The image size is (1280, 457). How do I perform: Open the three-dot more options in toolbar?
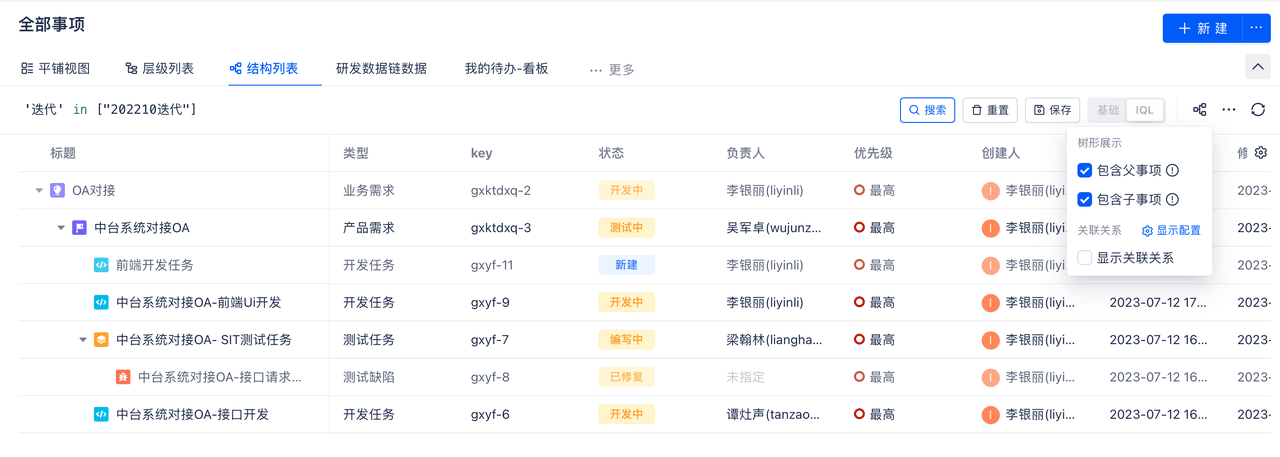pyautogui.click(x=1229, y=110)
